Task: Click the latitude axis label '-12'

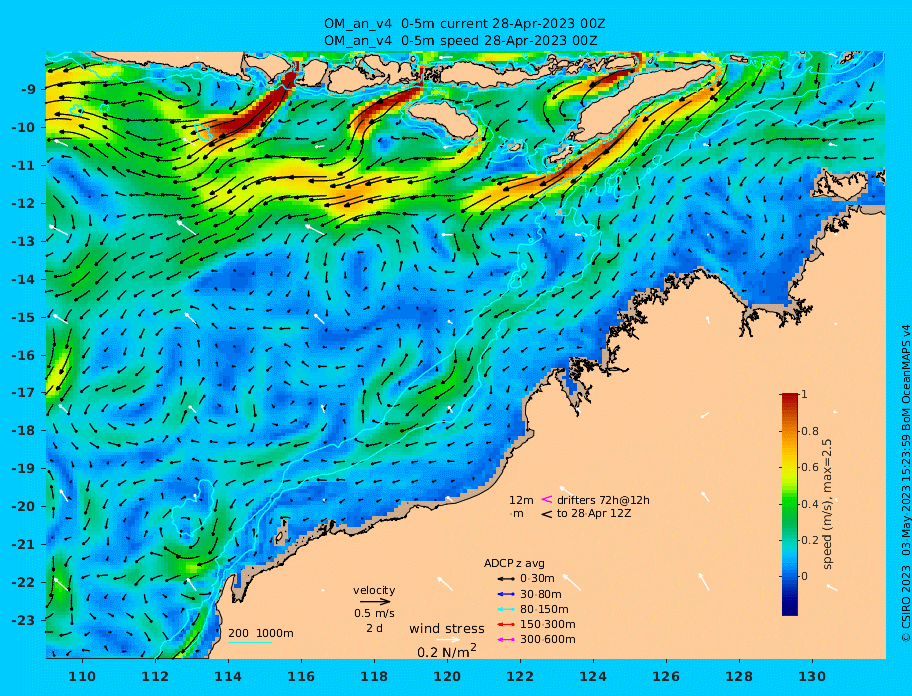Action: (x=24, y=204)
